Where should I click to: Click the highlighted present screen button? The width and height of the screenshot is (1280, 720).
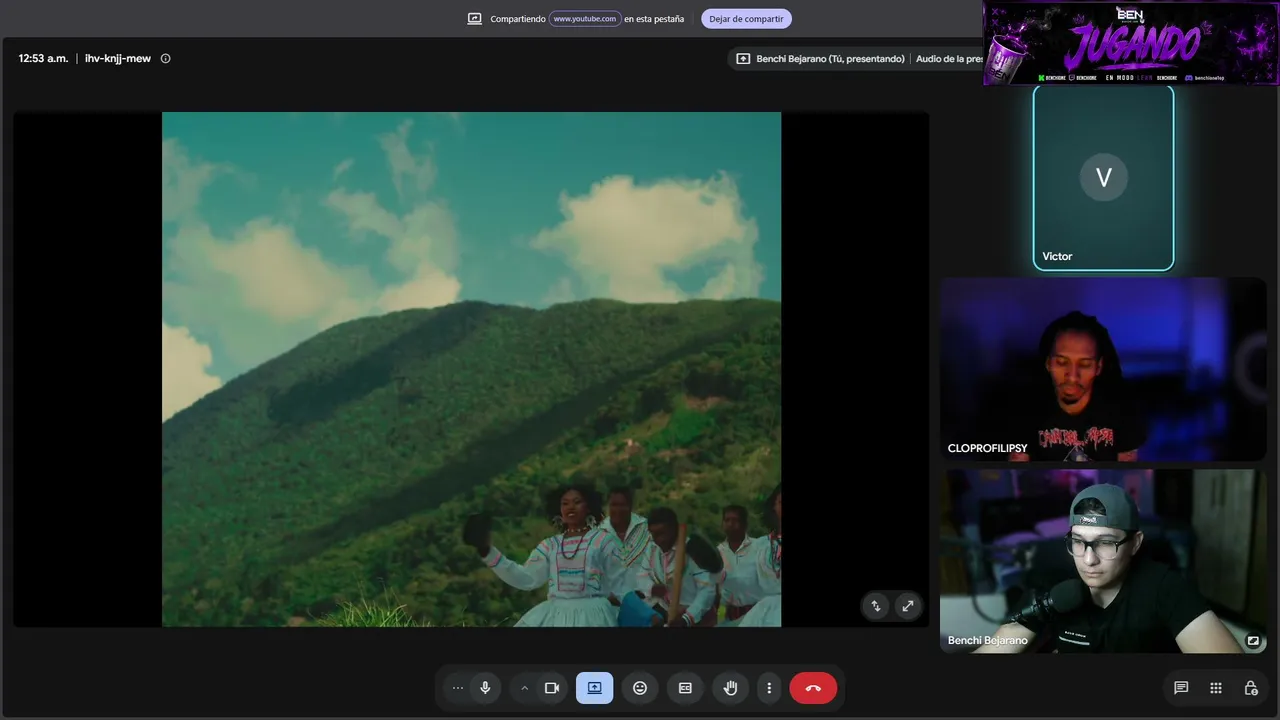(x=595, y=688)
